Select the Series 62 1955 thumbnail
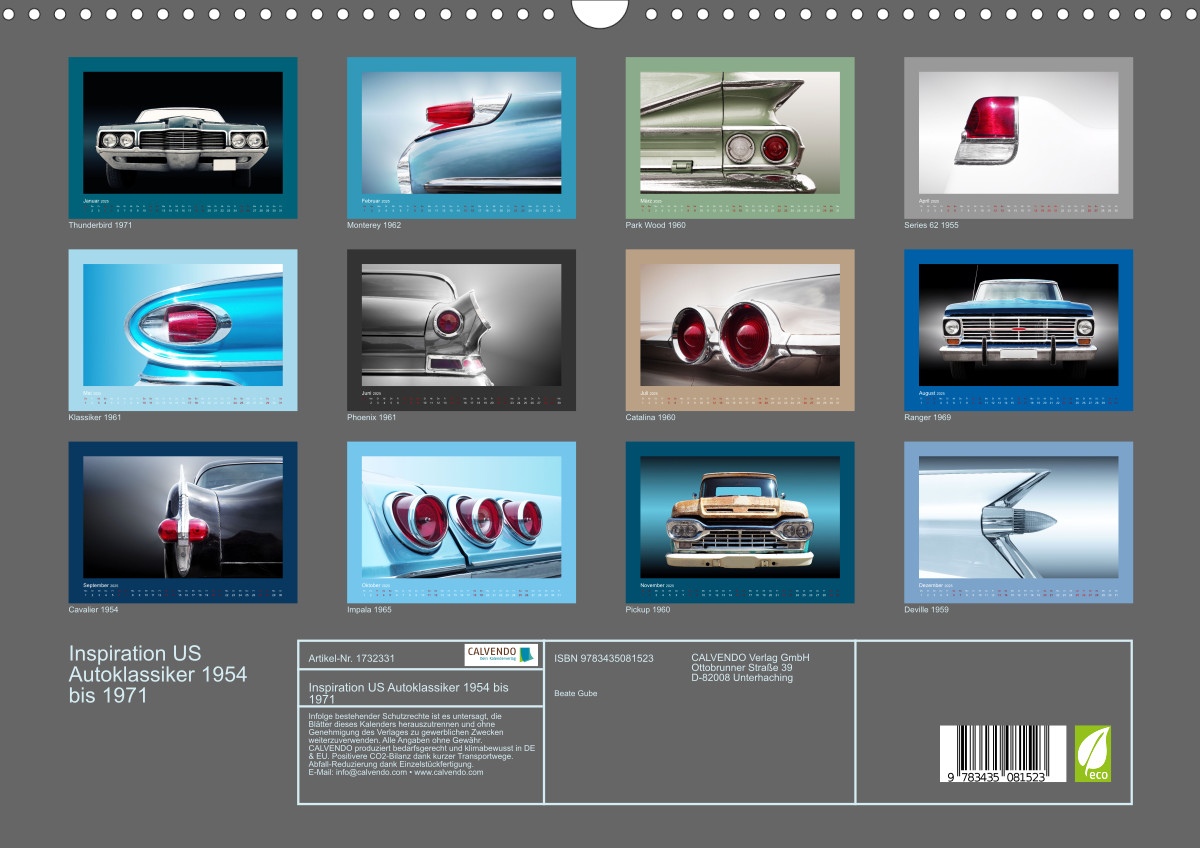The width and height of the screenshot is (1200, 848). (x=1018, y=138)
